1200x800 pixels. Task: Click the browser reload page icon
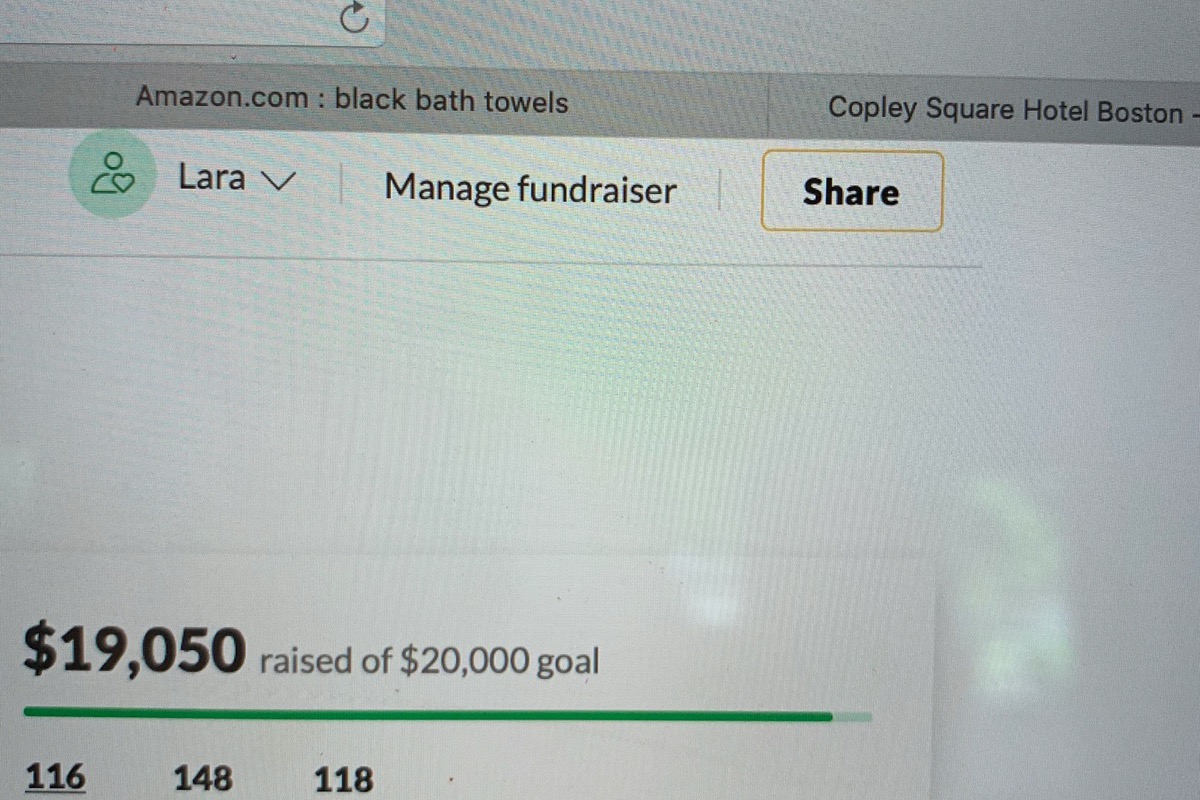click(x=355, y=17)
